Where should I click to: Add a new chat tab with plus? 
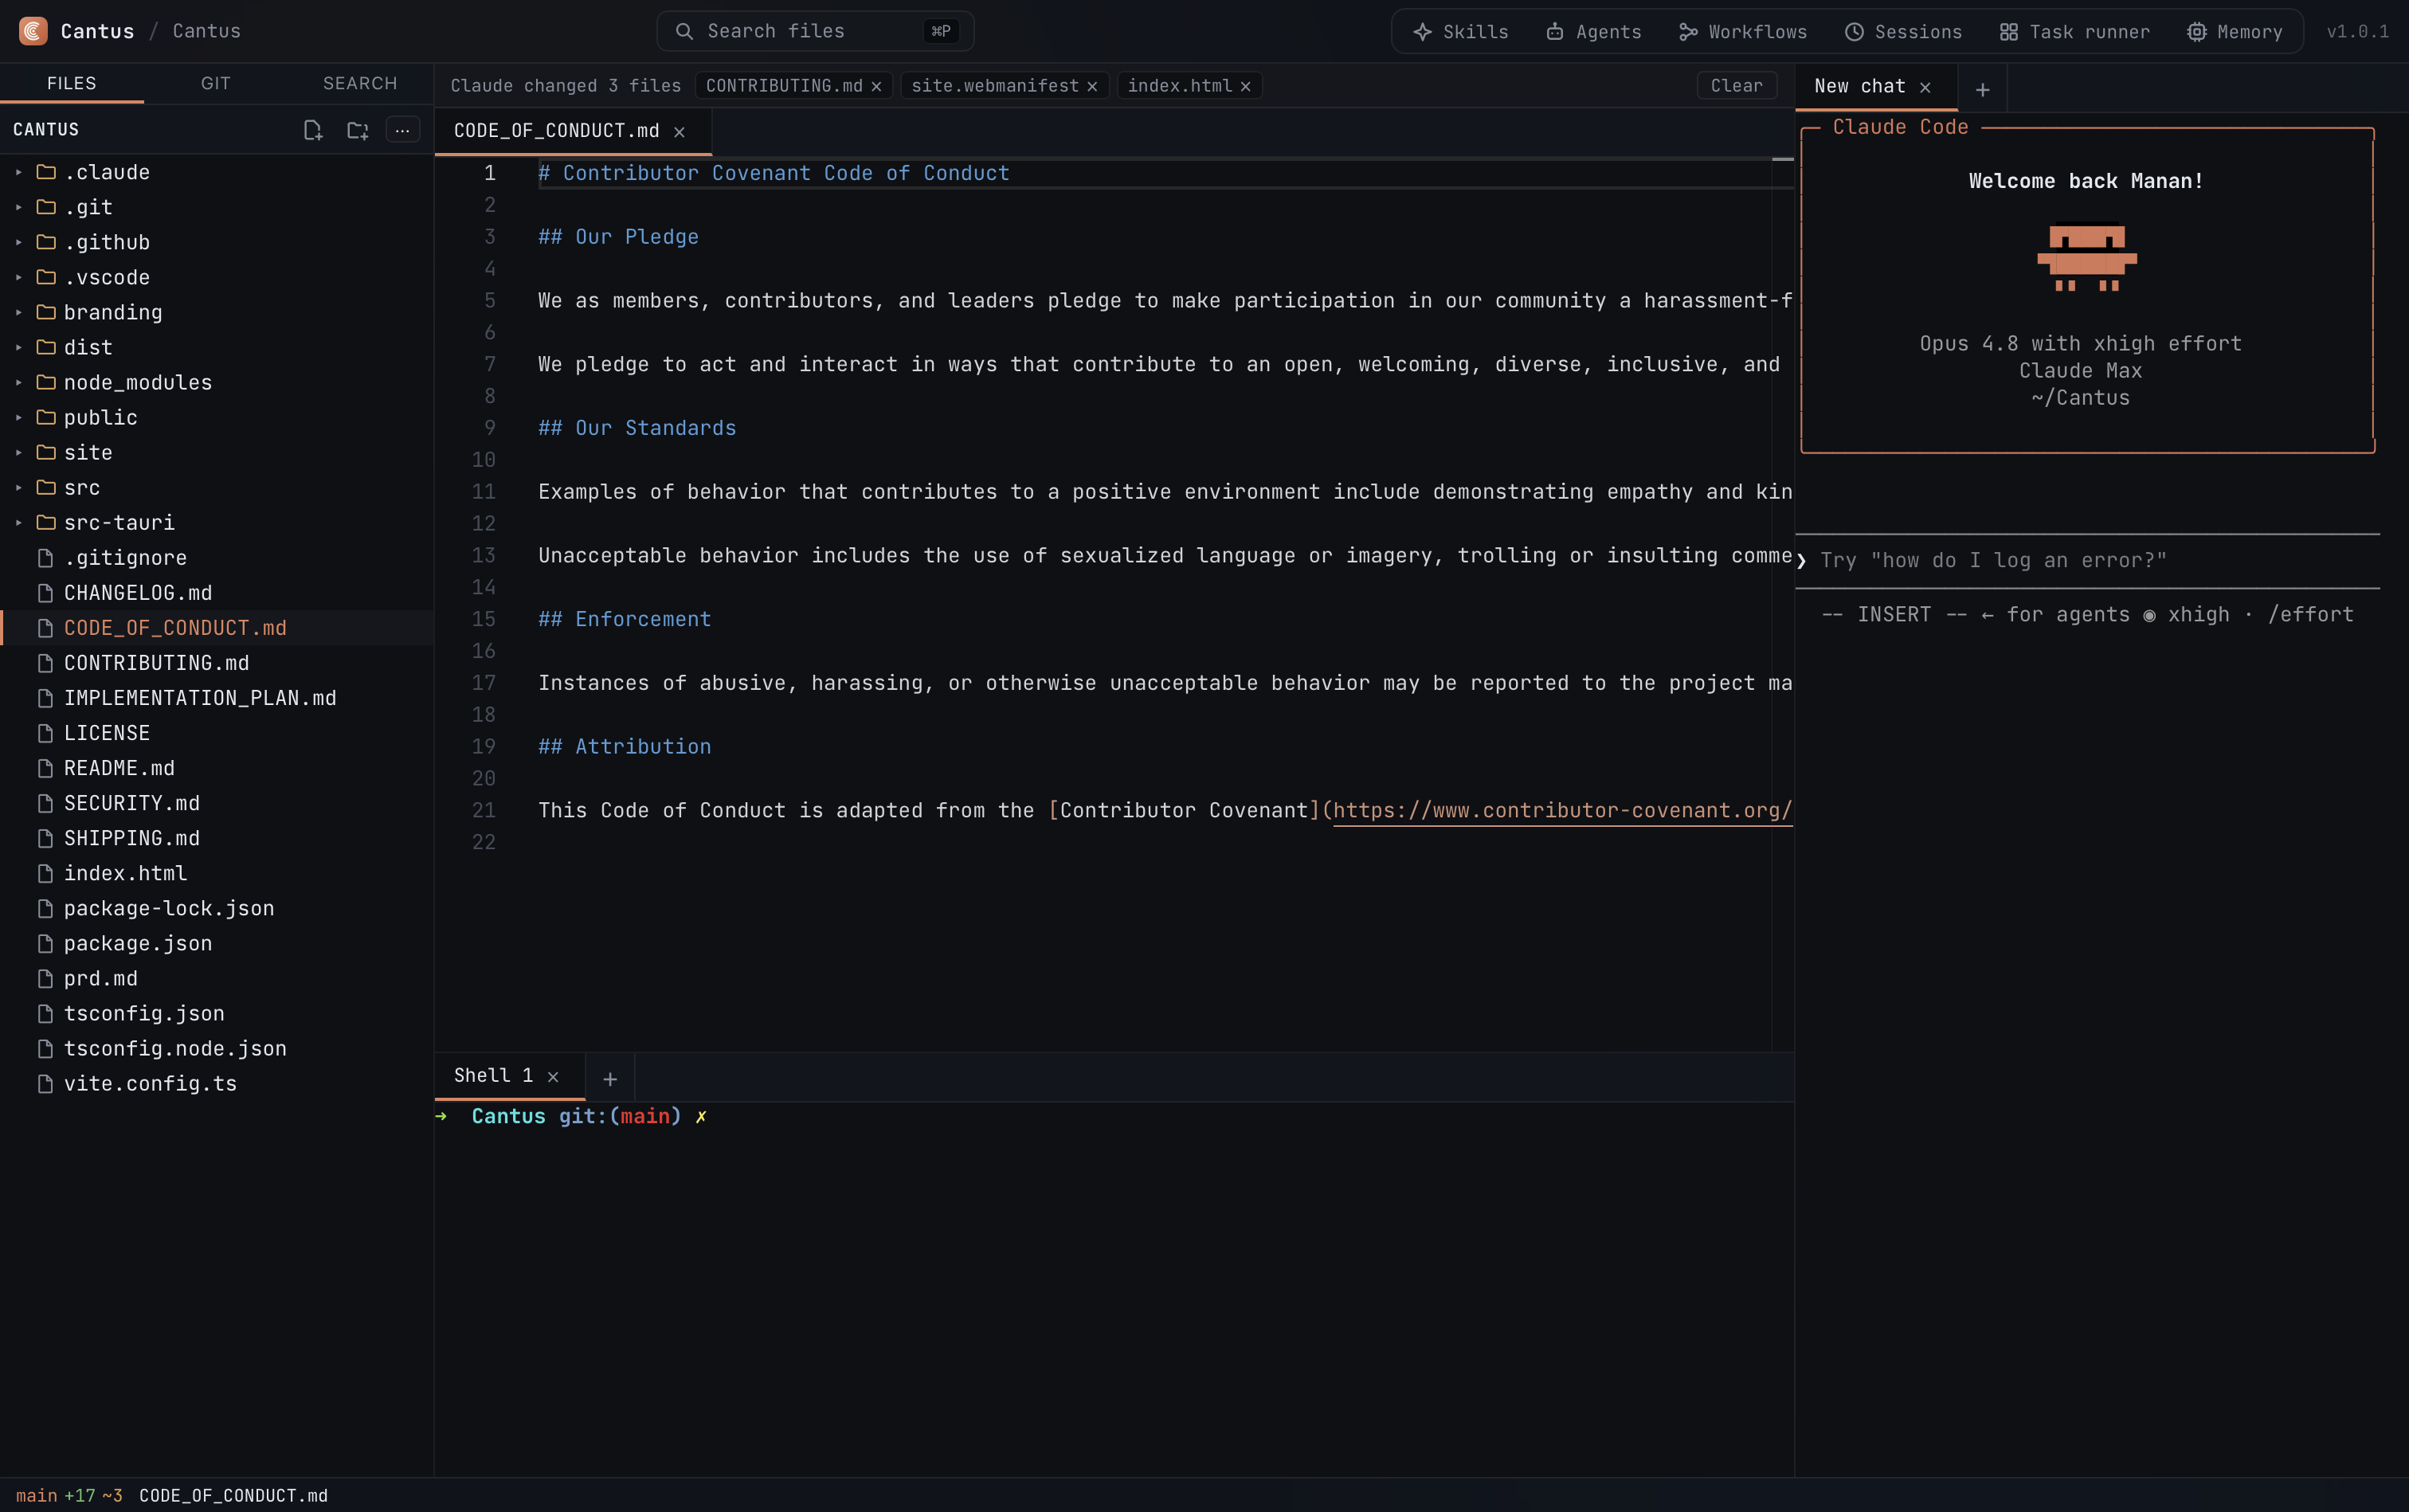click(1982, 90)
